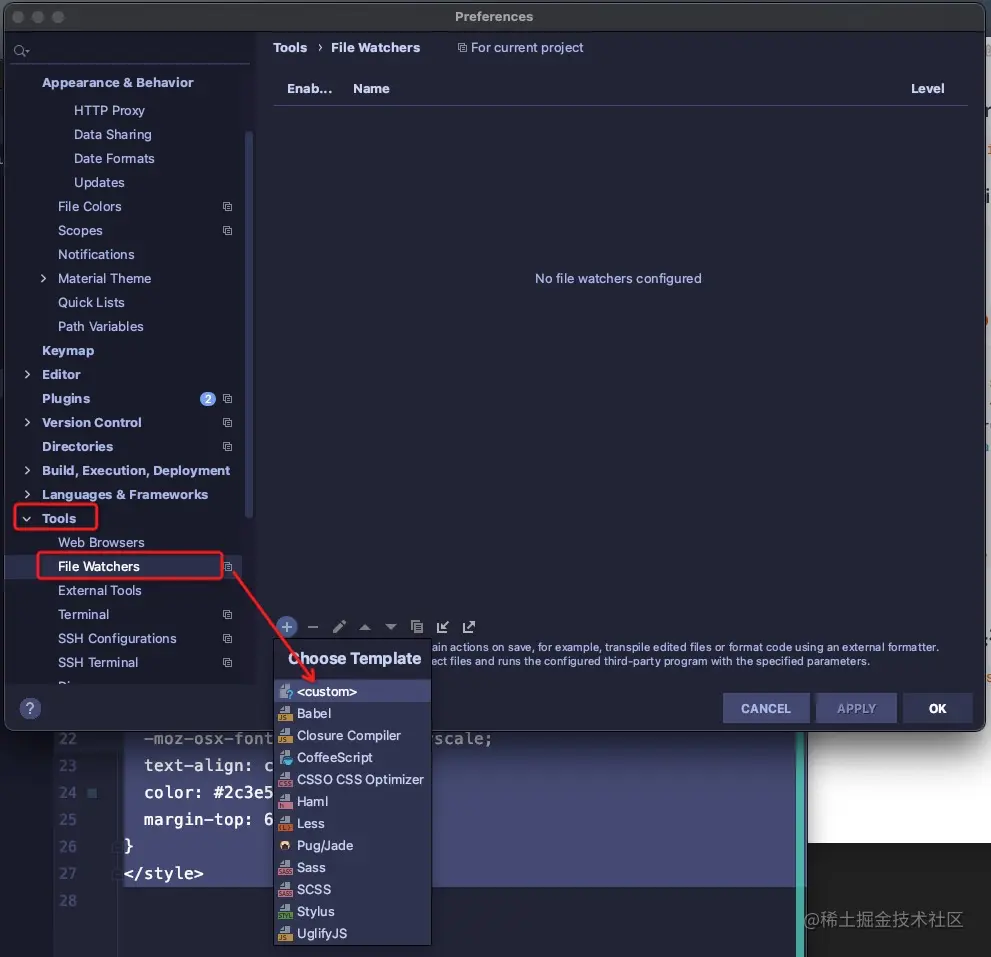This screenshot has height=957, width=991.
Task: Click the Name column header
Action: 371,88
